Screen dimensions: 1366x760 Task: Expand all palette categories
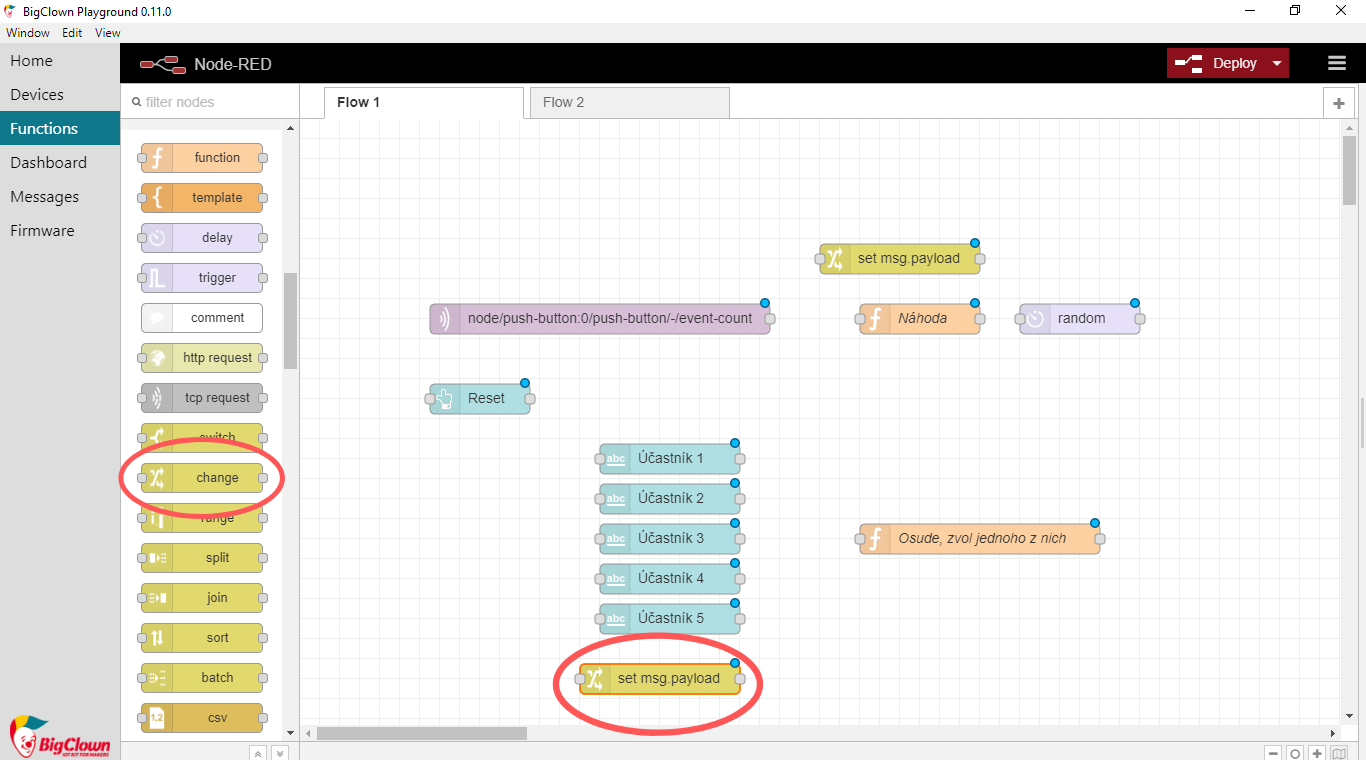point(280,753)
